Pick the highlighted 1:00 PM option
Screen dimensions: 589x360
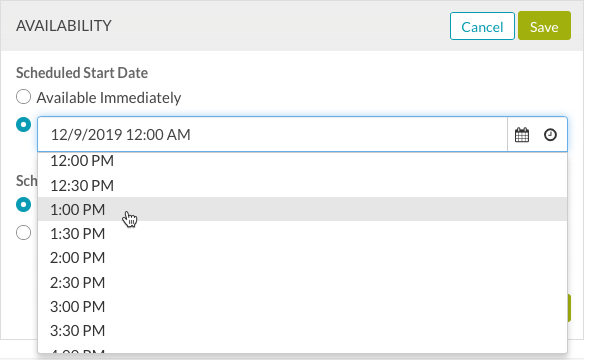tap(302, 209)
